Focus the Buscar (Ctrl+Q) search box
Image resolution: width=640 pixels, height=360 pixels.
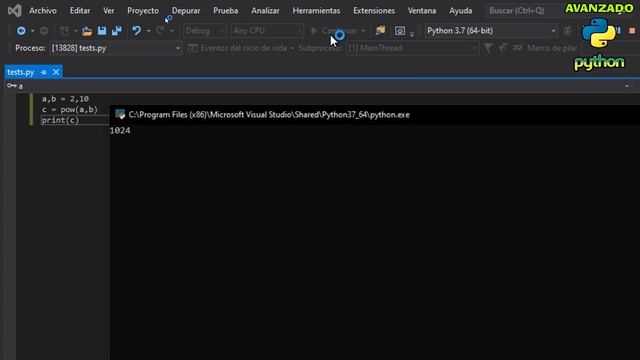click(x=524, y=11)
